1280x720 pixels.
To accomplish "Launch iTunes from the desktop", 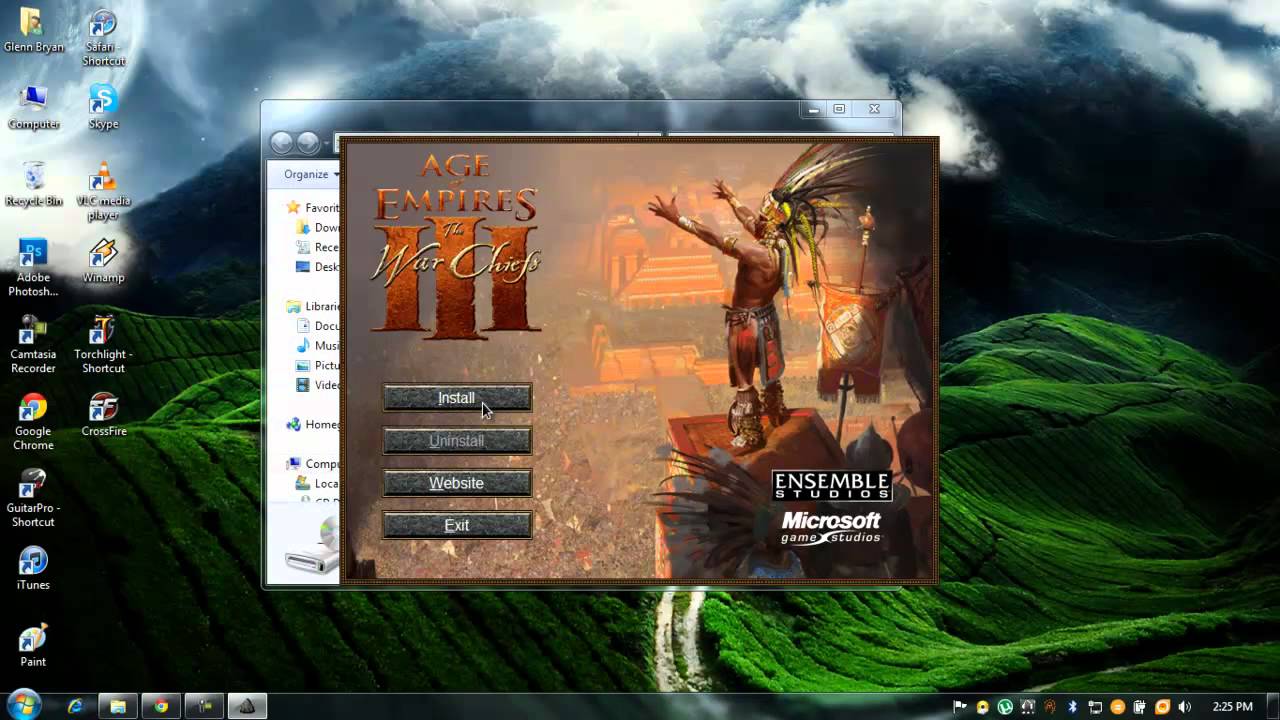I will pos(33,568).
